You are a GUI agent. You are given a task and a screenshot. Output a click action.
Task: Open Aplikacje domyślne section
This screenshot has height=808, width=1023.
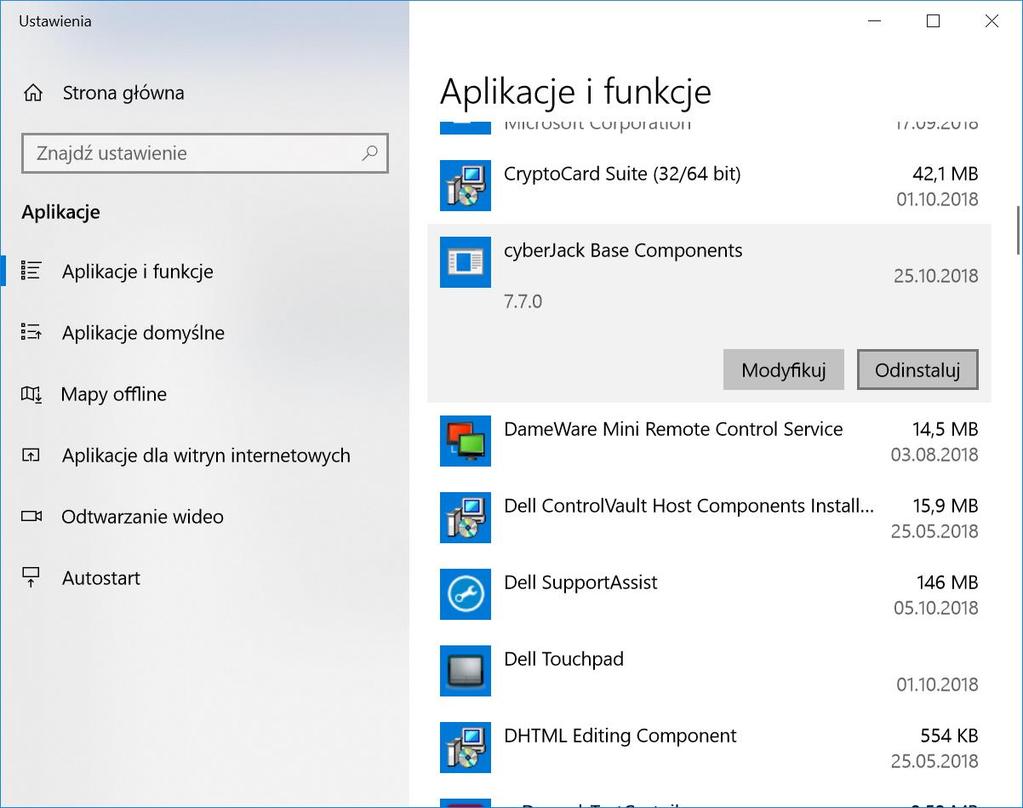(x=143, y=333)
